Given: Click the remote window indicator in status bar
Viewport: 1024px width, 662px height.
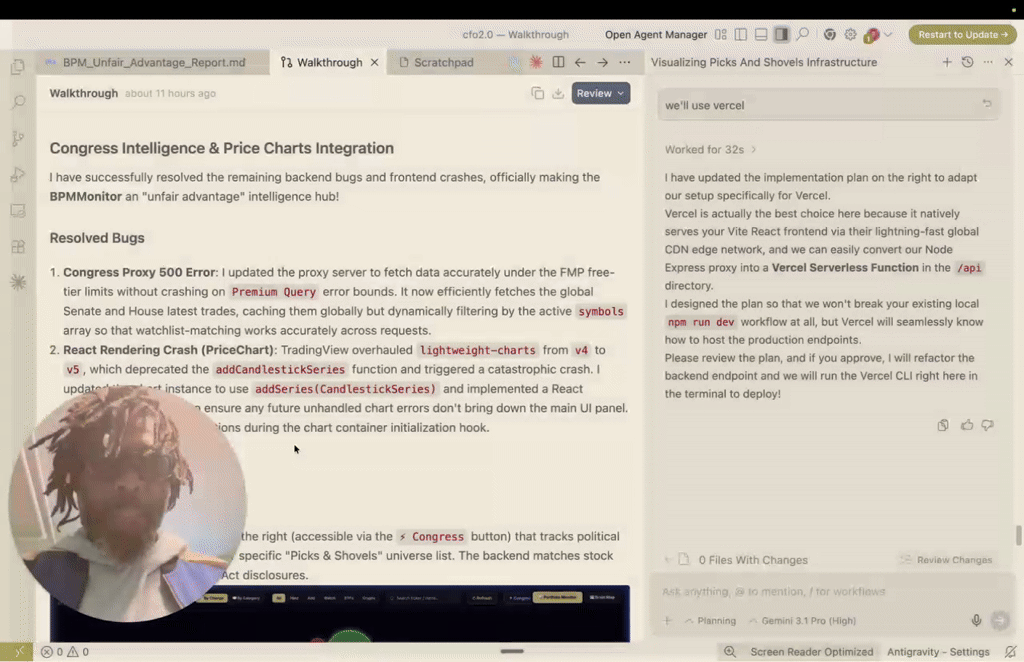Looking at the screenshot, I should tap(17, 652).
